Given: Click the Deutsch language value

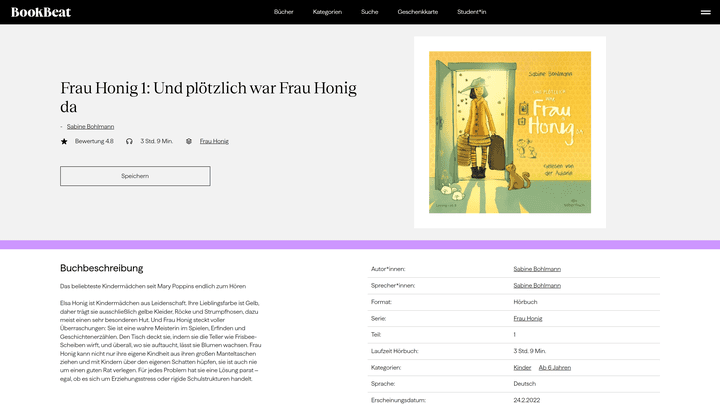Looking at the screenshot, I should tap(524, 383).
